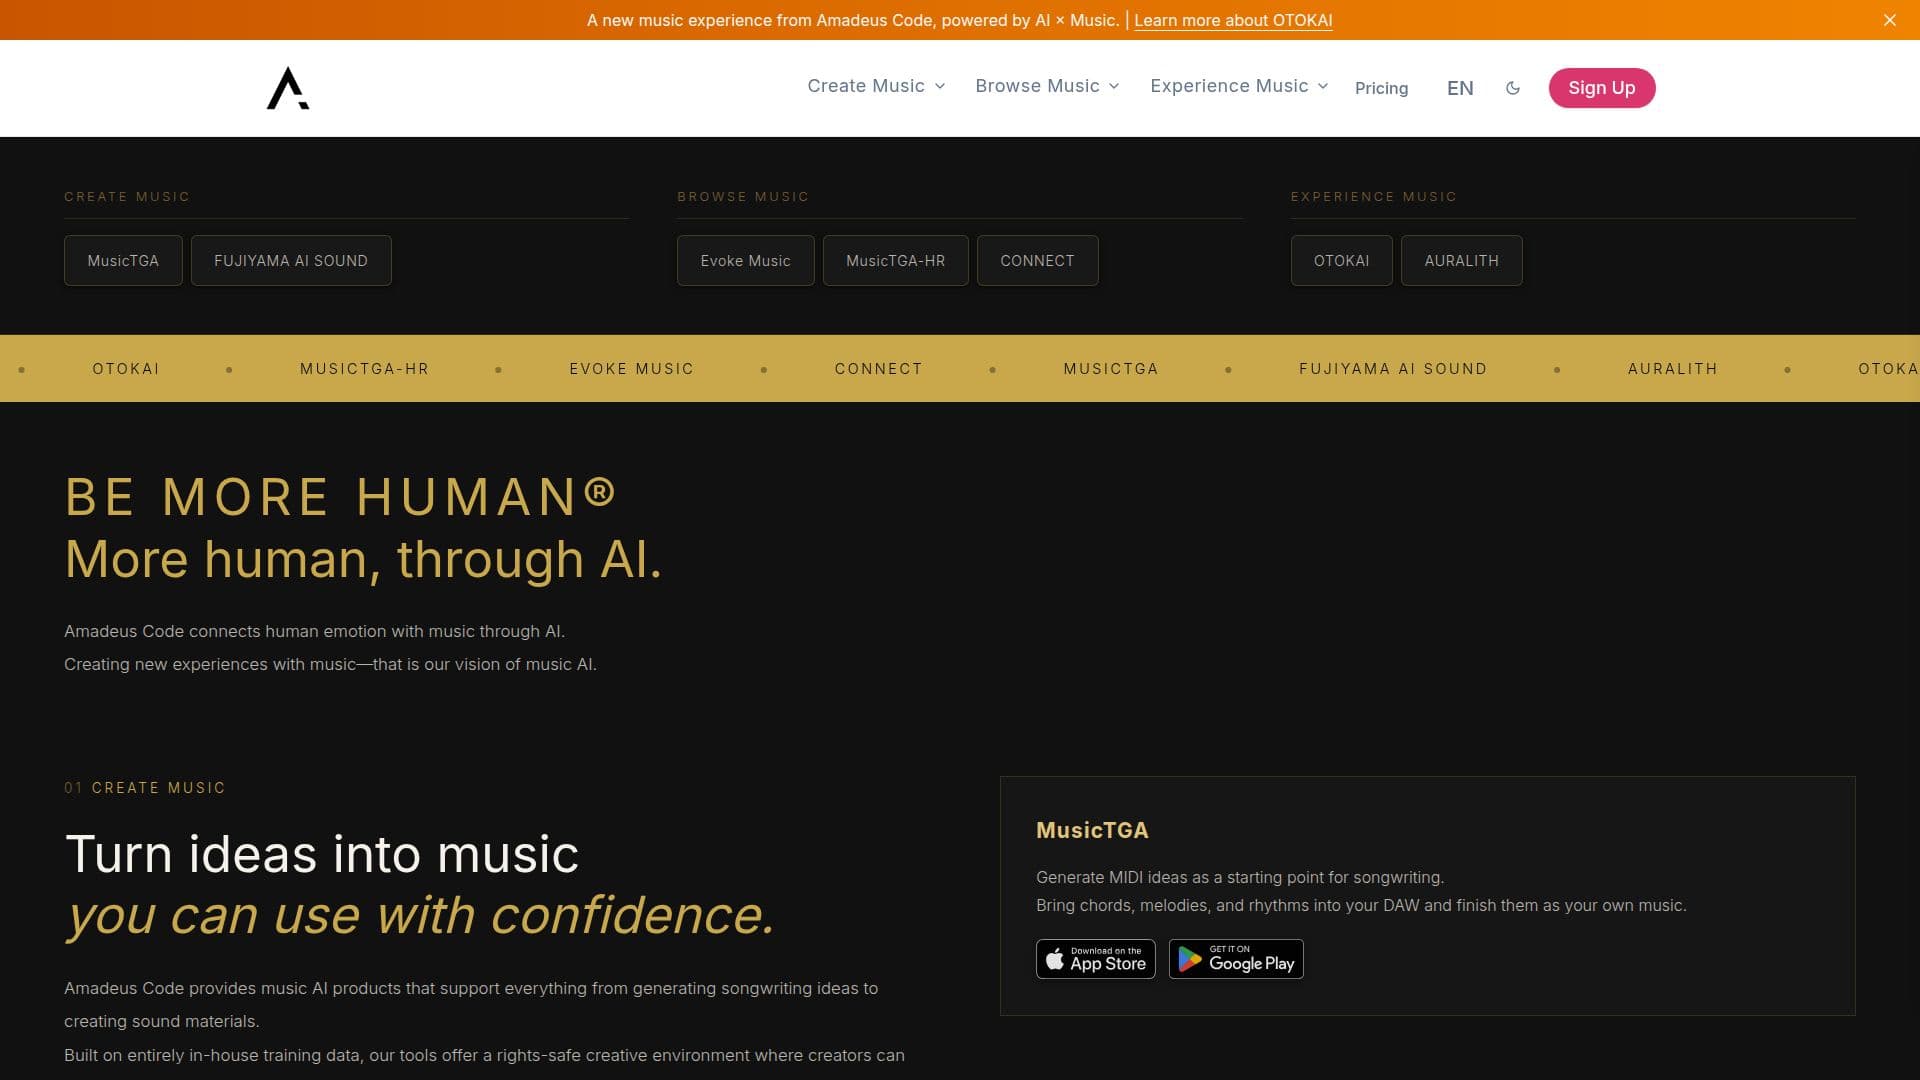Click MUSICTGA-HR in the gold ticker

click(364, 369)
